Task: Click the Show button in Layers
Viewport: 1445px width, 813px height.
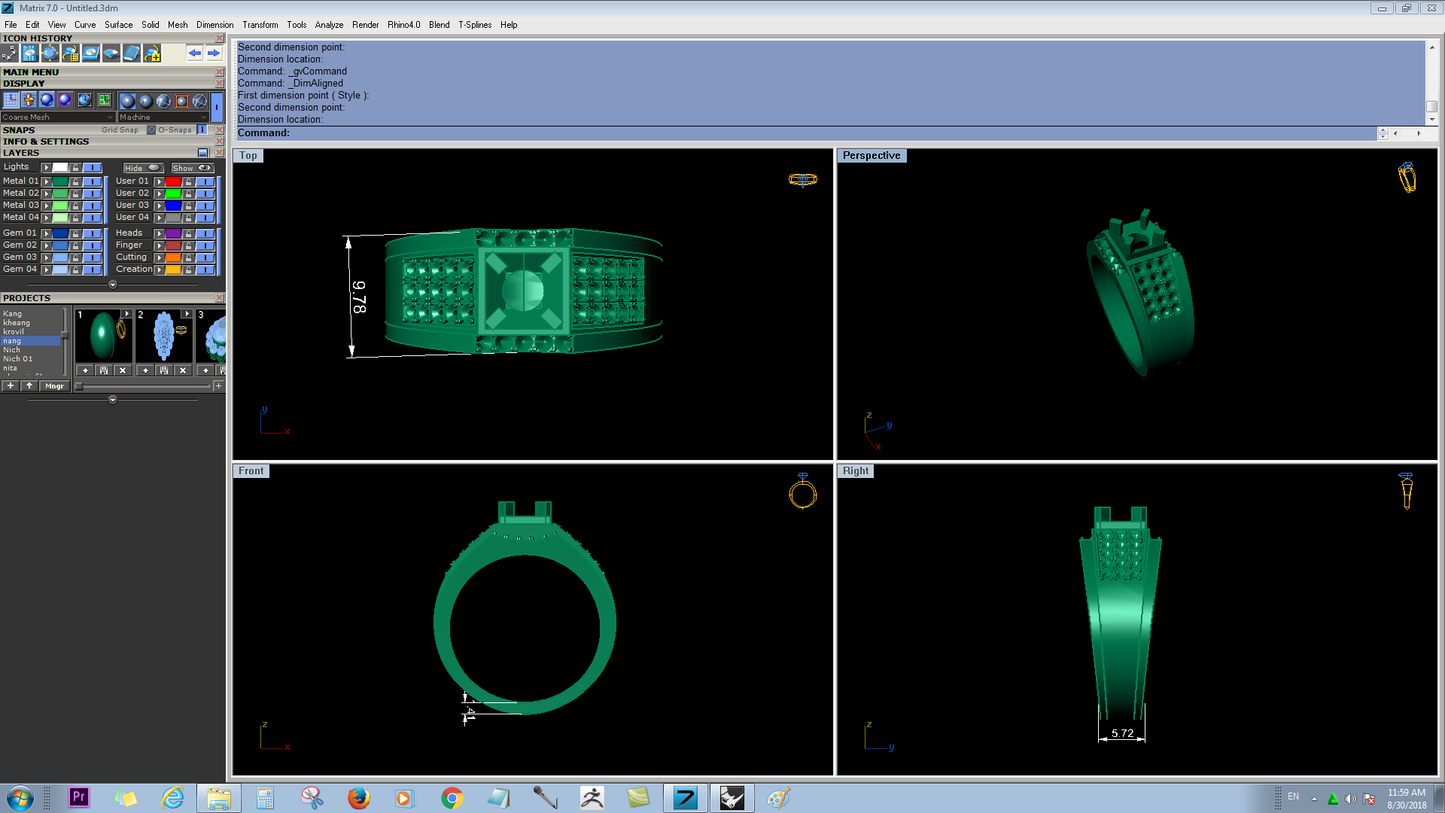Action: pos(193,168)
